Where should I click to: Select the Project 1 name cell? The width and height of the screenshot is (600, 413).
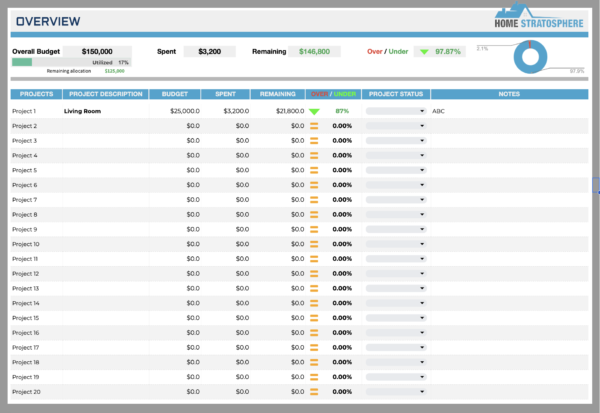36,111
